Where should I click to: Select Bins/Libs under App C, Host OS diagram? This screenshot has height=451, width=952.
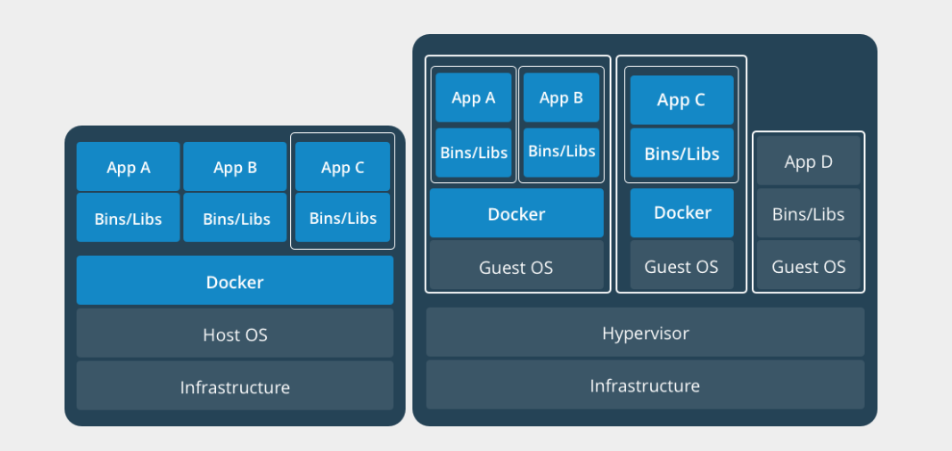tap(342, 217)
